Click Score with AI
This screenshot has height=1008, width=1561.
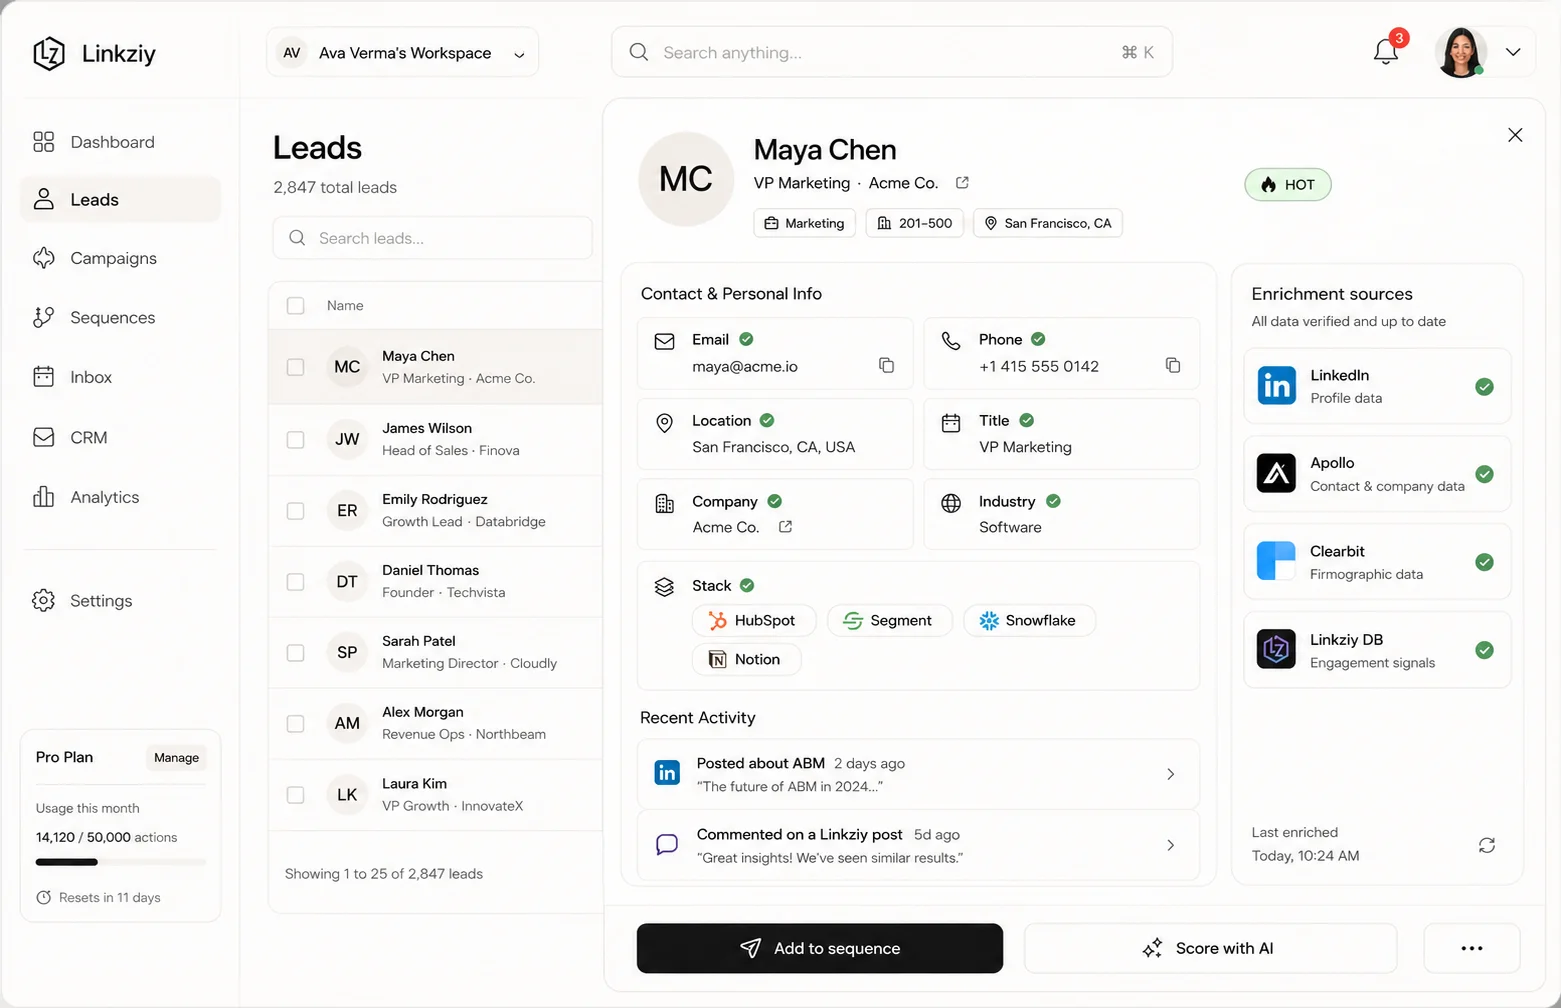click(1210, 948)
